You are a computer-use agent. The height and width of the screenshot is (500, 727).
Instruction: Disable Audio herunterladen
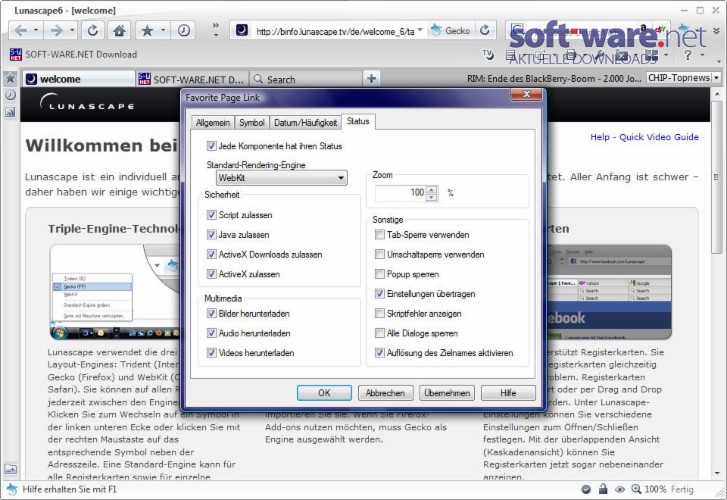click(x=211, y=333)
